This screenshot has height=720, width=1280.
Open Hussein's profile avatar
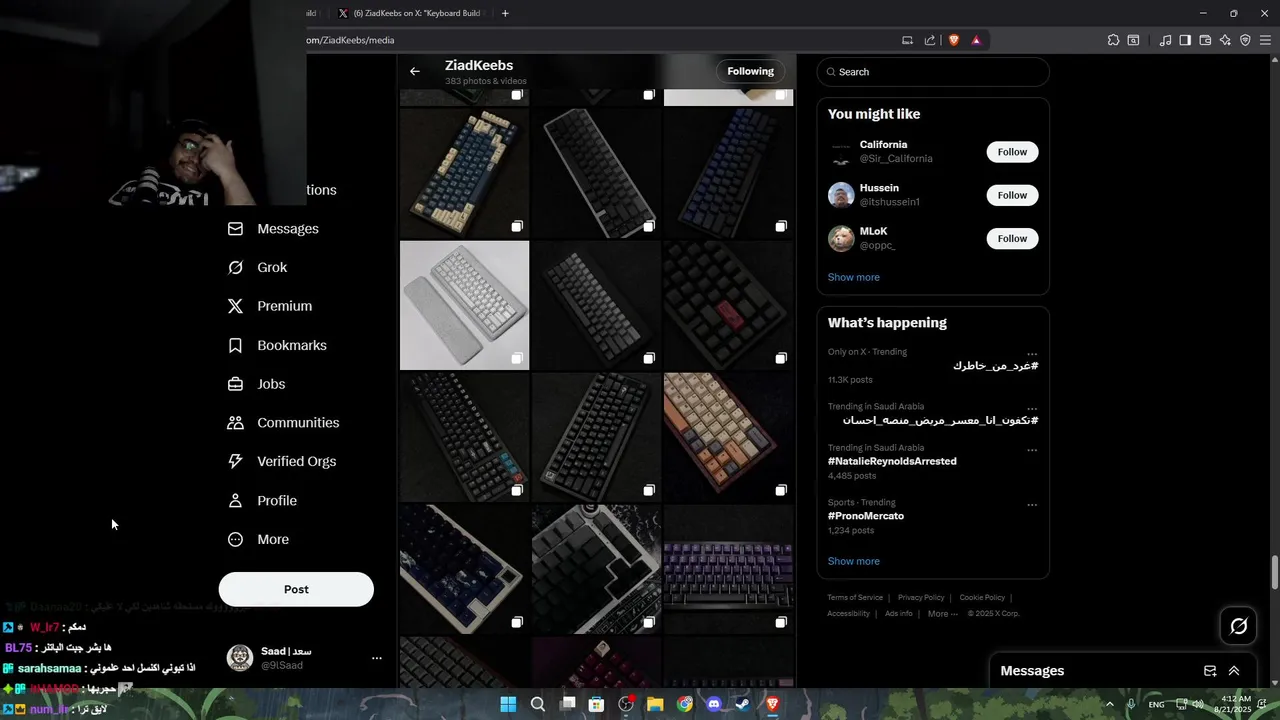click(841, 195)
